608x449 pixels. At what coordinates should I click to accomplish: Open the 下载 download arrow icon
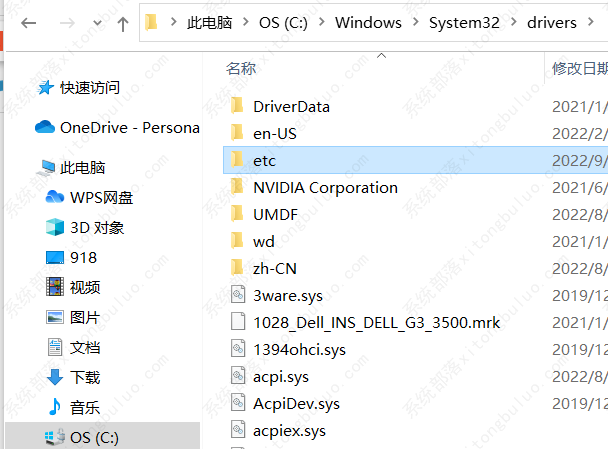[55, 377]
